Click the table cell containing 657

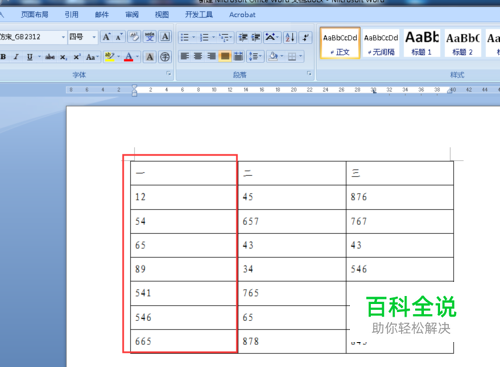pos(292,221)
